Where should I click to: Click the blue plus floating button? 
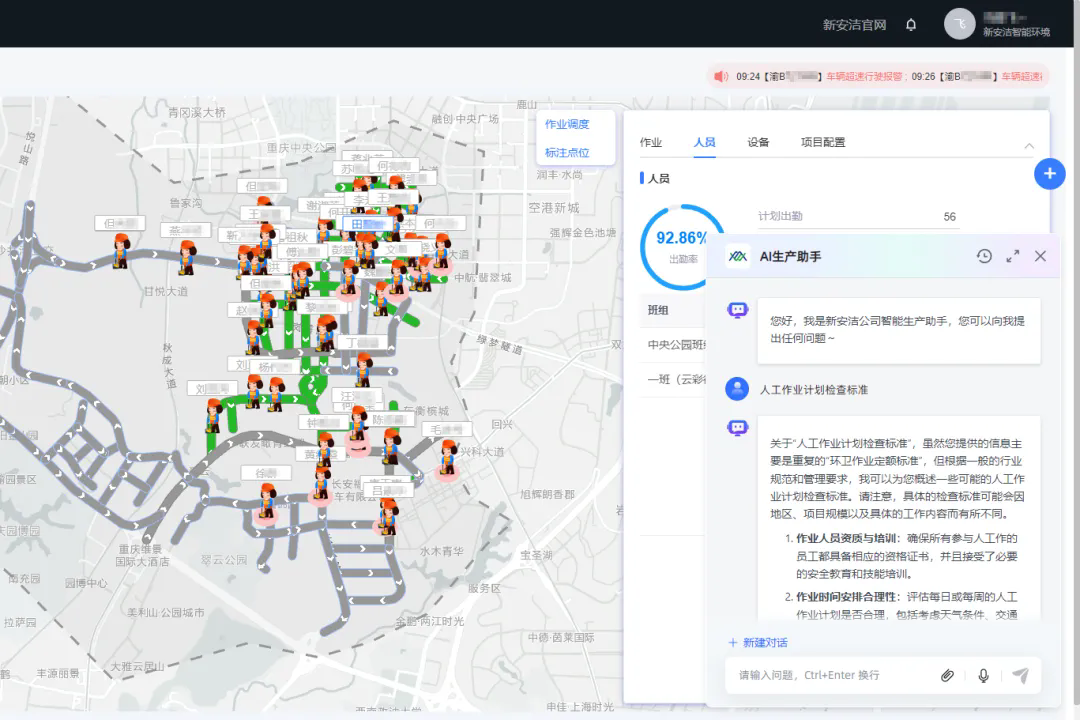point(1049,173)
